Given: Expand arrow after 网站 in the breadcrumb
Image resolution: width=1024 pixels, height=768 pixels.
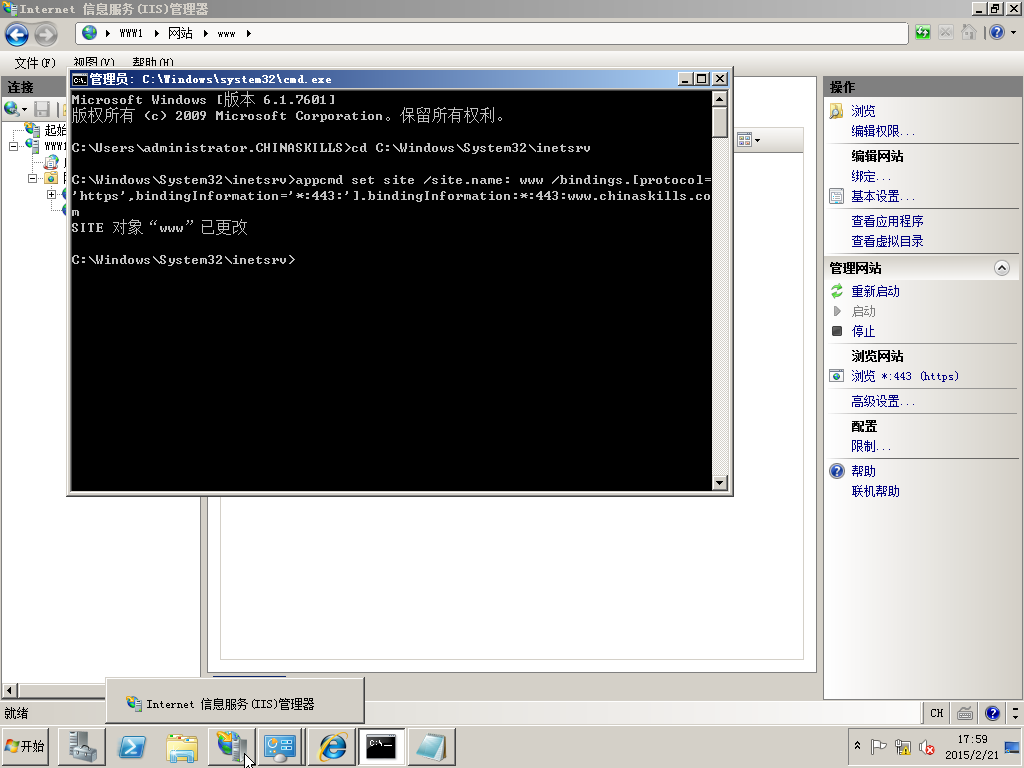Looking at the screenshot, I should pos(206,33).
